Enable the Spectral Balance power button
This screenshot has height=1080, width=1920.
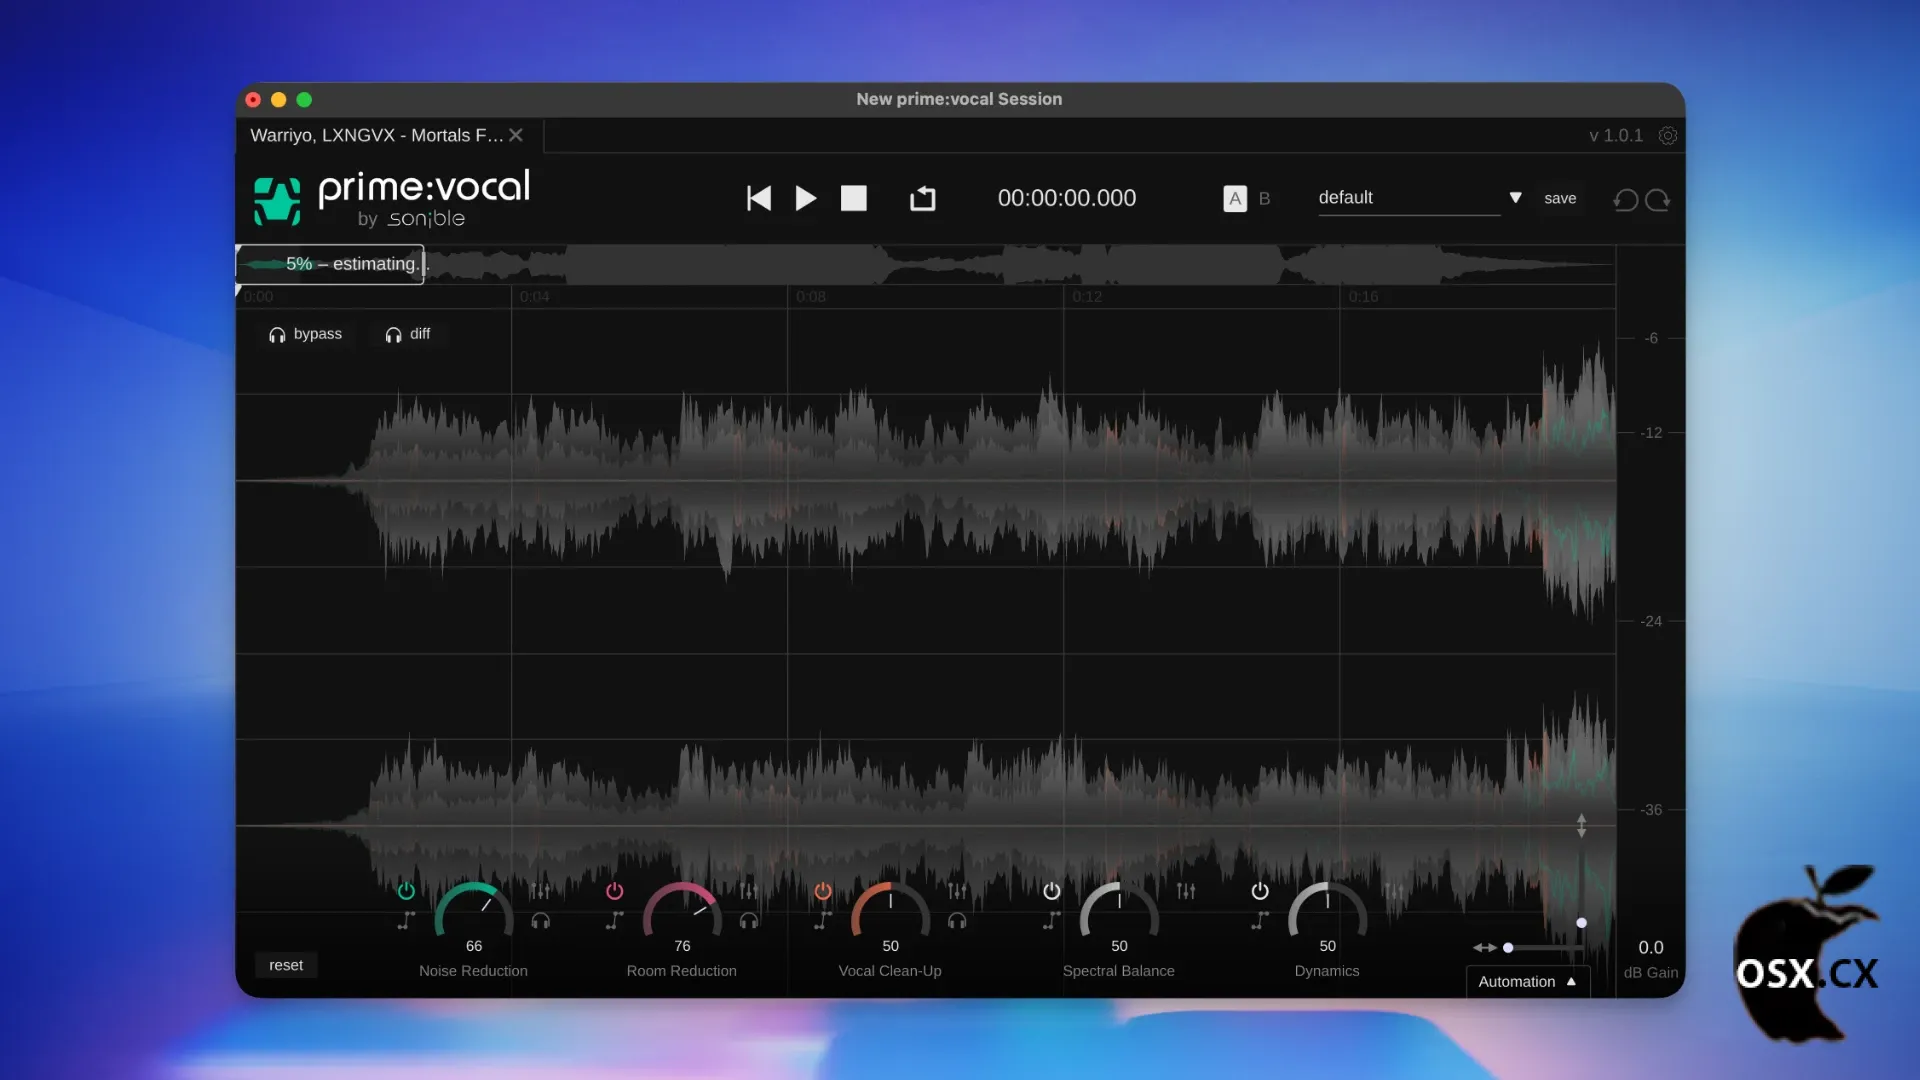coord(1052,890)
